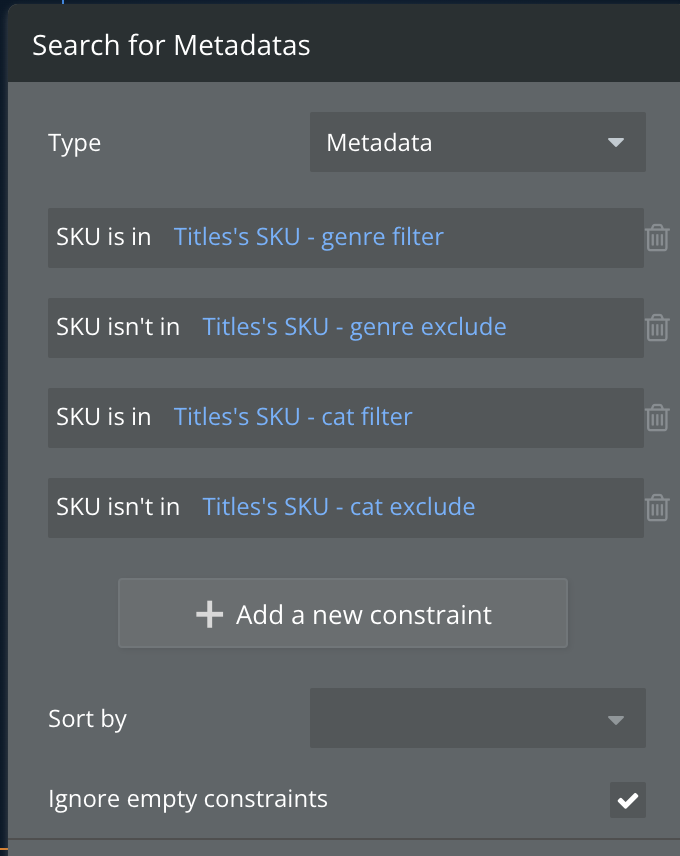Image resolution: width=680 pixels, height=856 pixels.
Task: Select the "SKU is in" cat filter label
Action: pos(104,417)
